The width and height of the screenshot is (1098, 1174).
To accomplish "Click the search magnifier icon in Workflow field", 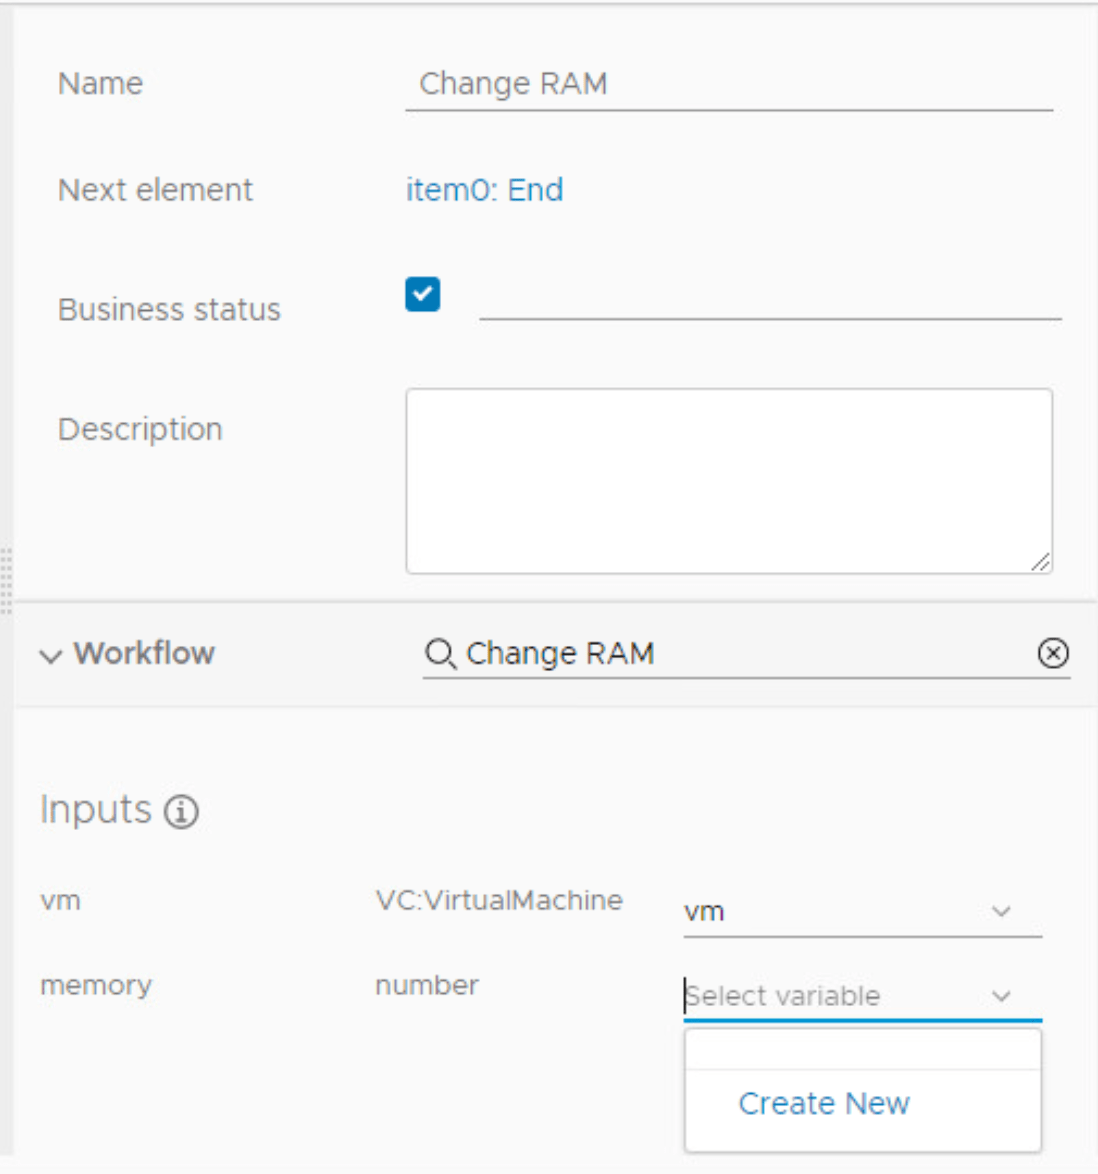I will point(440,654).
